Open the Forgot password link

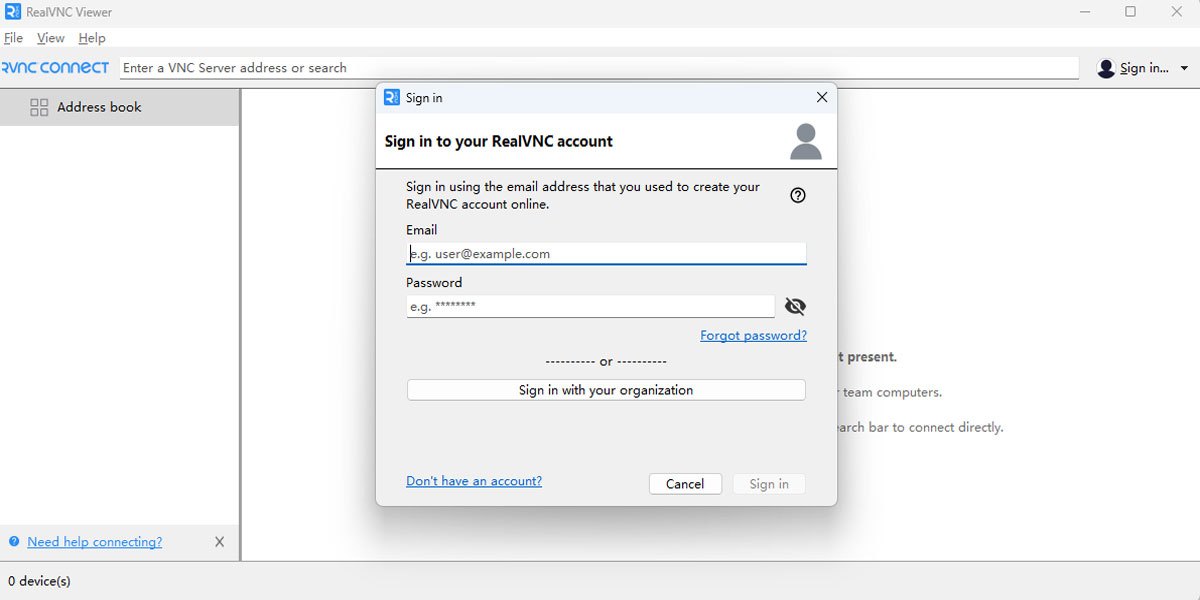point(753,335)
